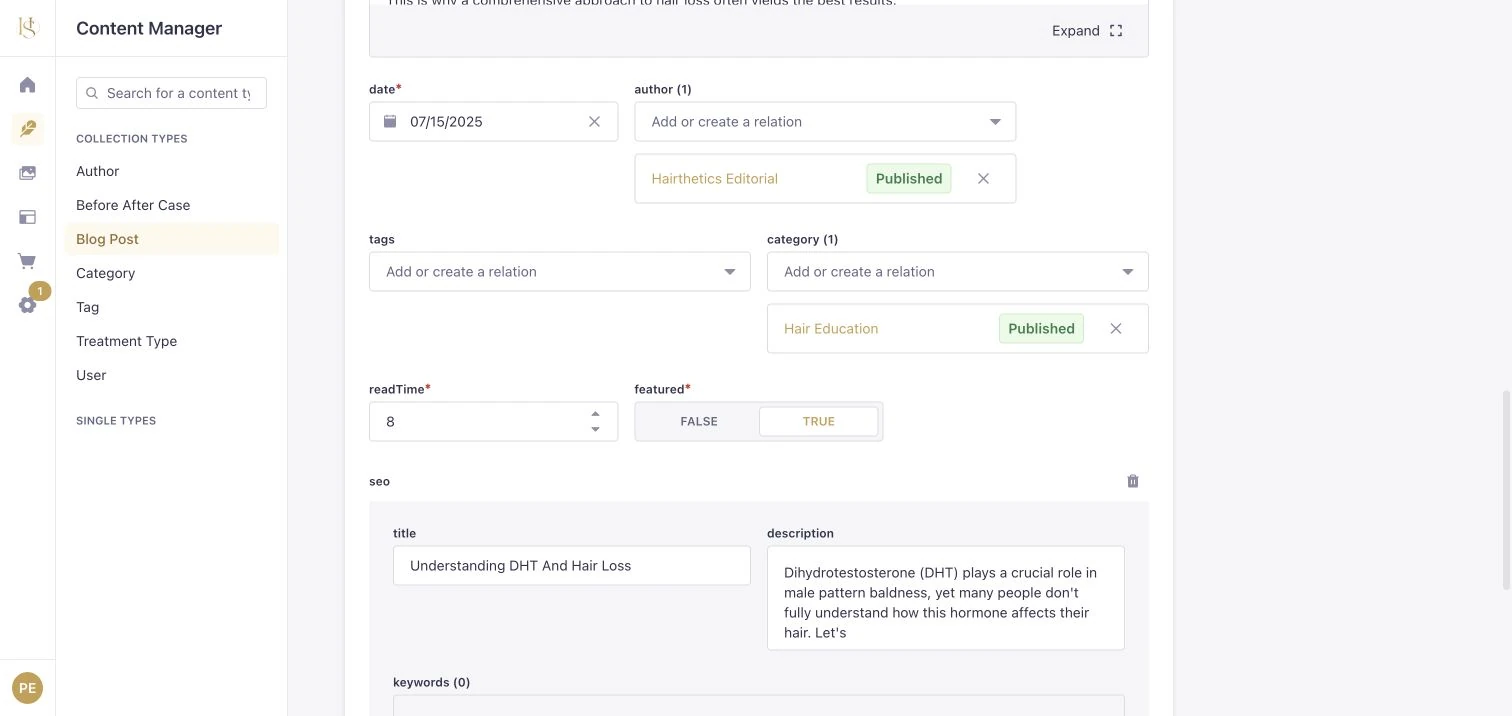Click the Published badge beside Hair Education
Viewport: 1512px width, 716px height.
point(1041,328)
